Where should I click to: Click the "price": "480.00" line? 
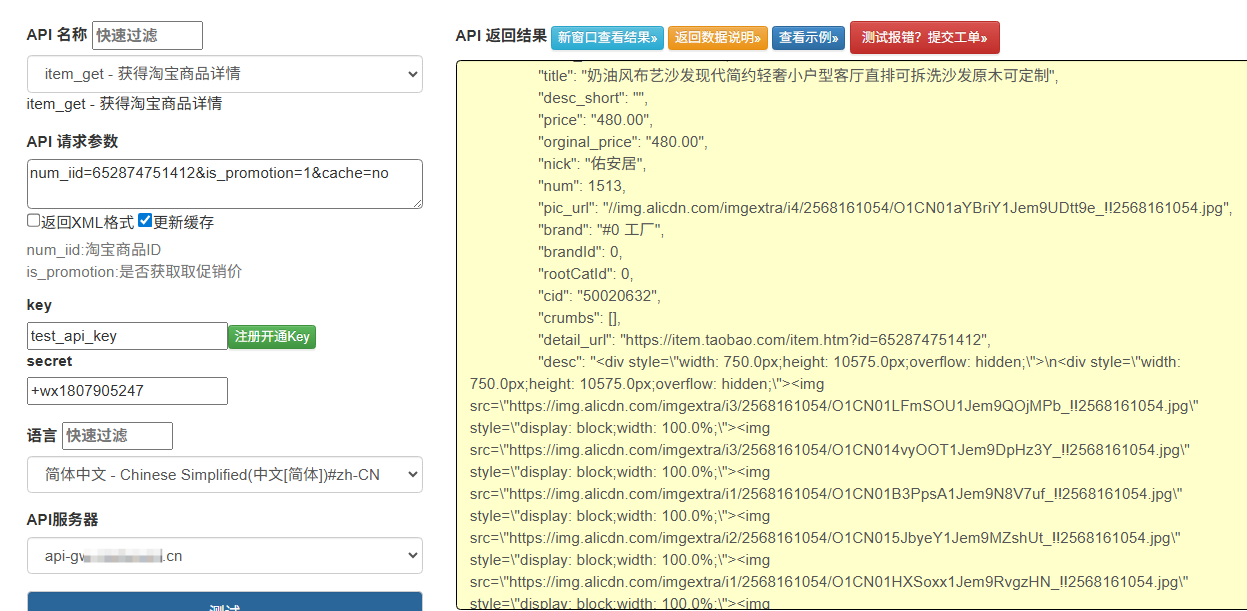(596, 119)
